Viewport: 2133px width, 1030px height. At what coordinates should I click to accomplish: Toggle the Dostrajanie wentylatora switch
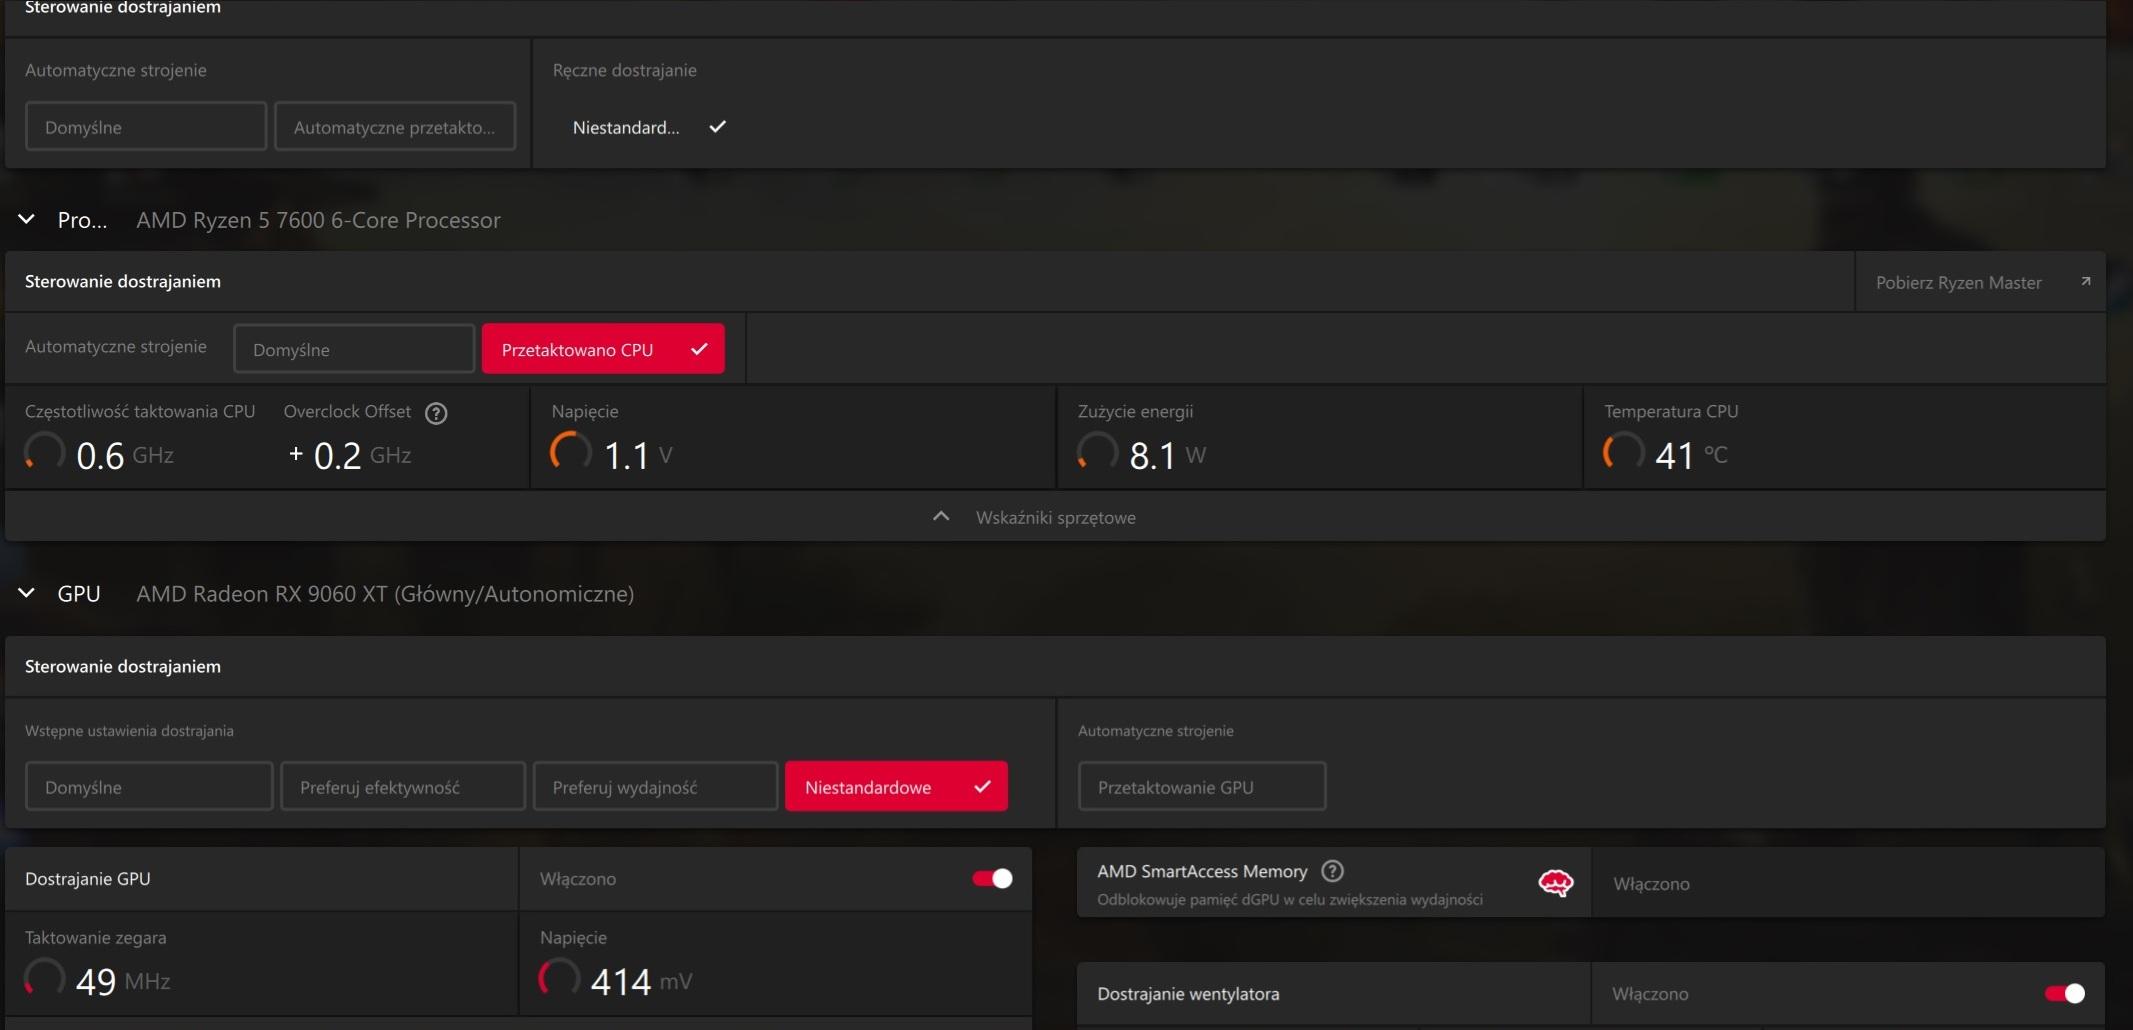point(2065,993)
